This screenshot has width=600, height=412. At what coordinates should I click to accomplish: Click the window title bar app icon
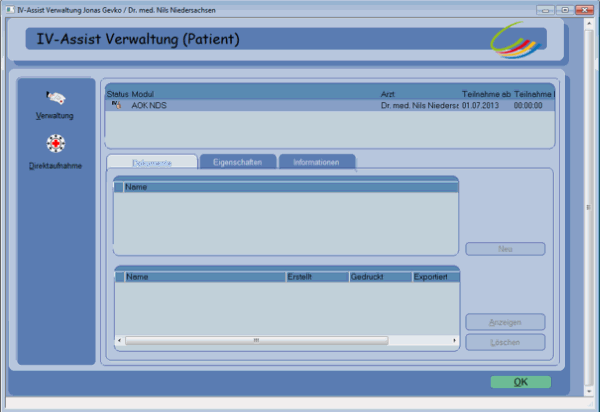(x=9, y=8)
